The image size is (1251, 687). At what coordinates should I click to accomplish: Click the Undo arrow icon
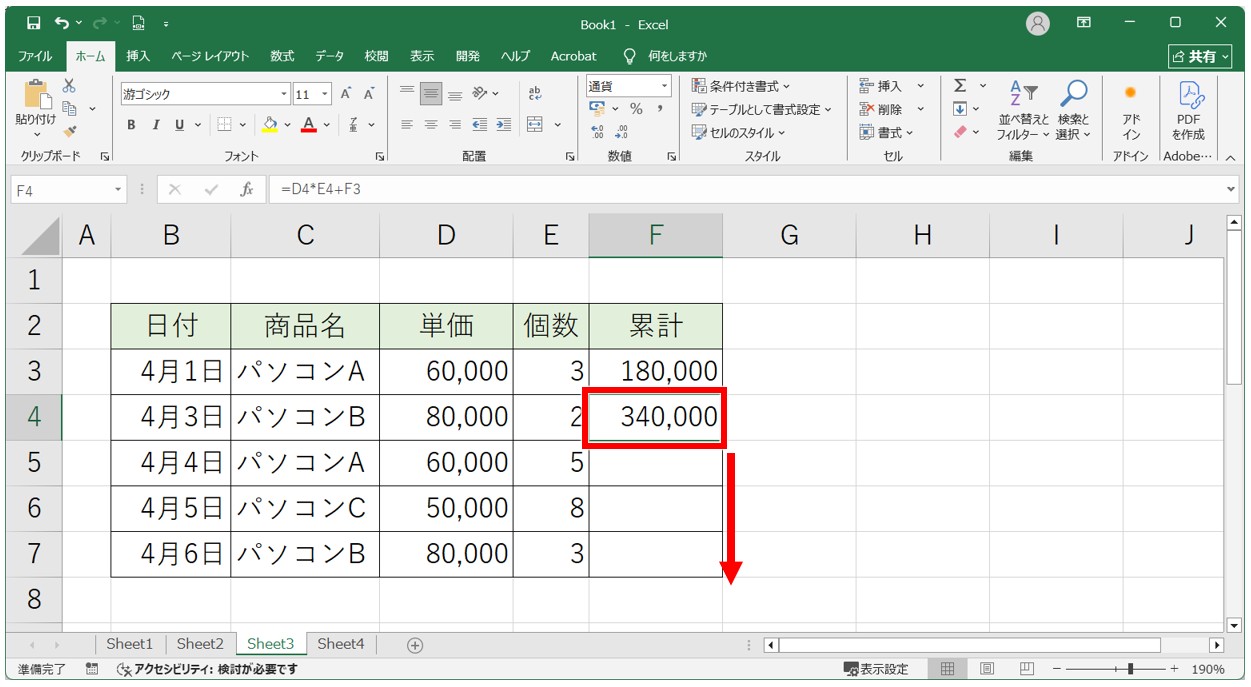coord(63,23)
